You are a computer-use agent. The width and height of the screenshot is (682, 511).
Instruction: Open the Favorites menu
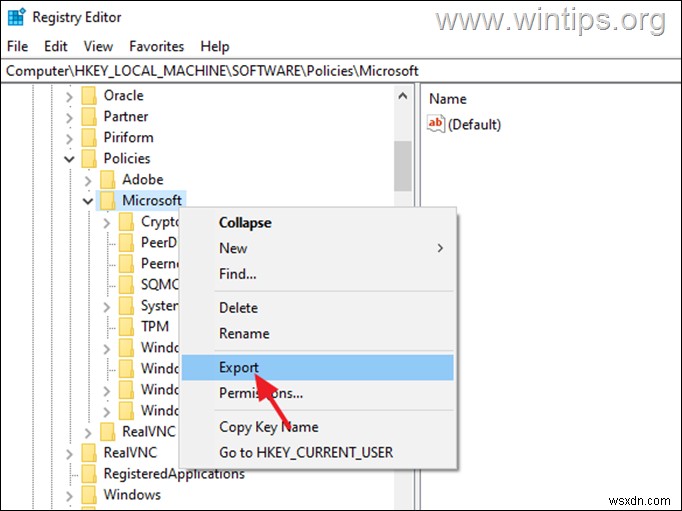157,46
